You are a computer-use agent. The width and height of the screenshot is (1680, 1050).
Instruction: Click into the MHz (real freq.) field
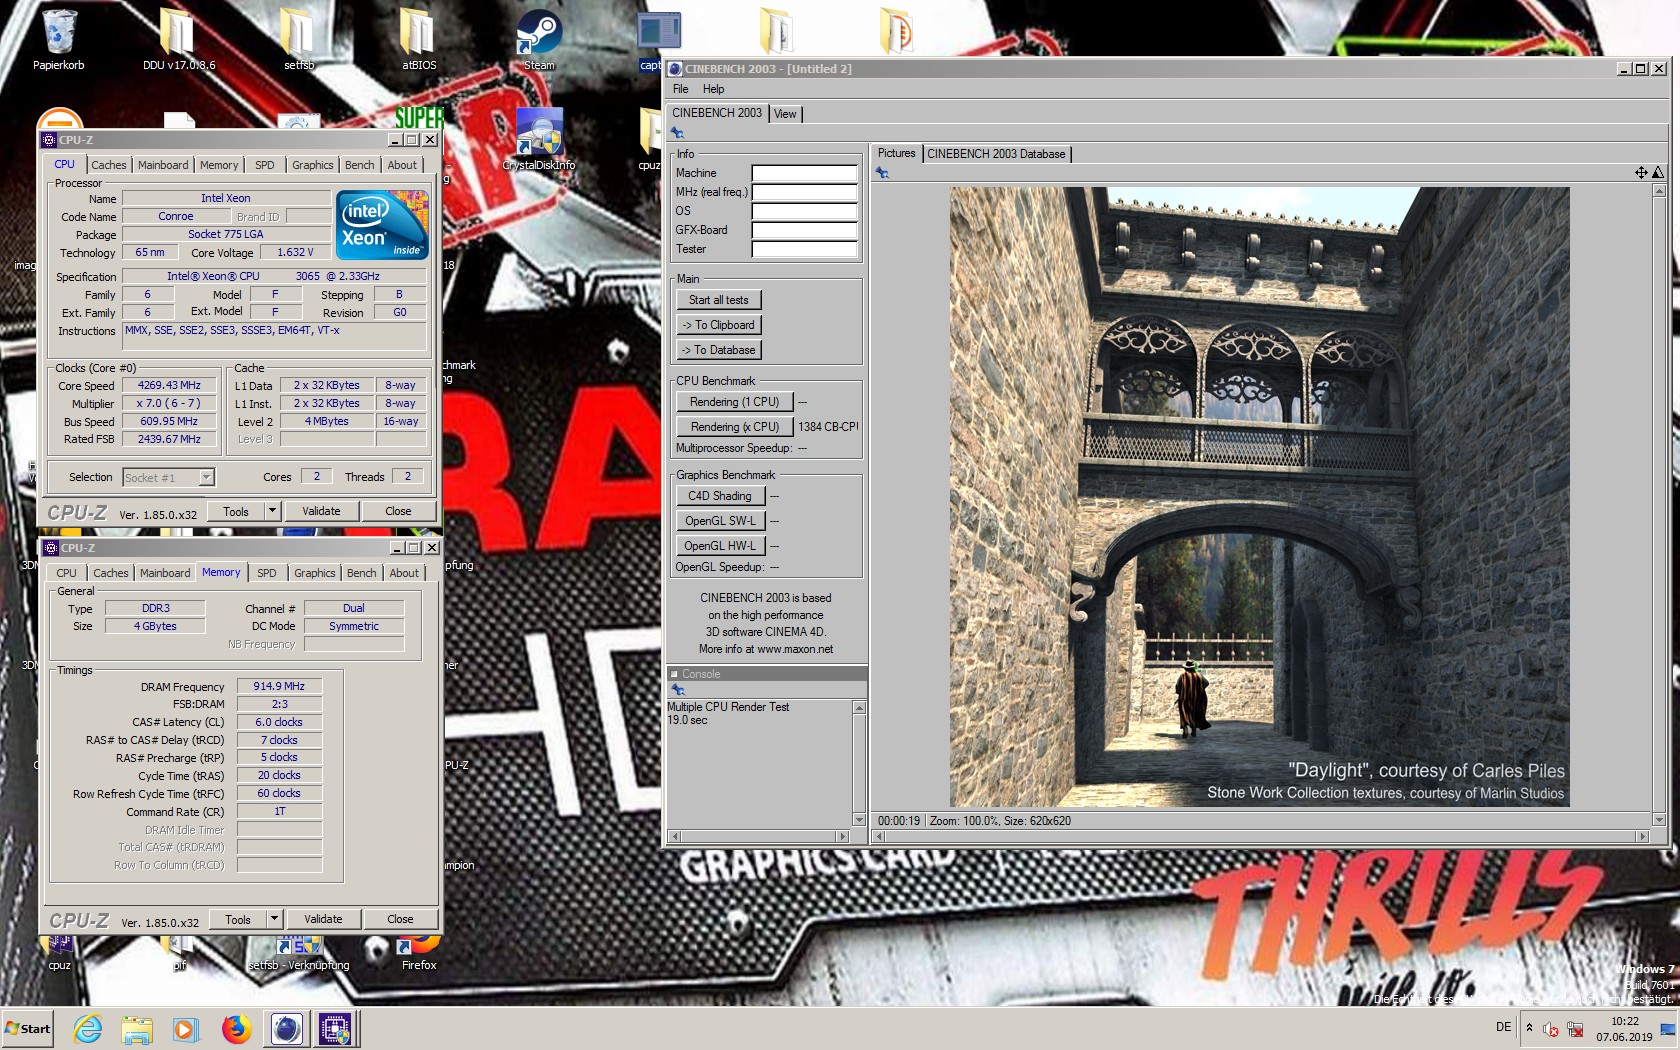(805, 192)
